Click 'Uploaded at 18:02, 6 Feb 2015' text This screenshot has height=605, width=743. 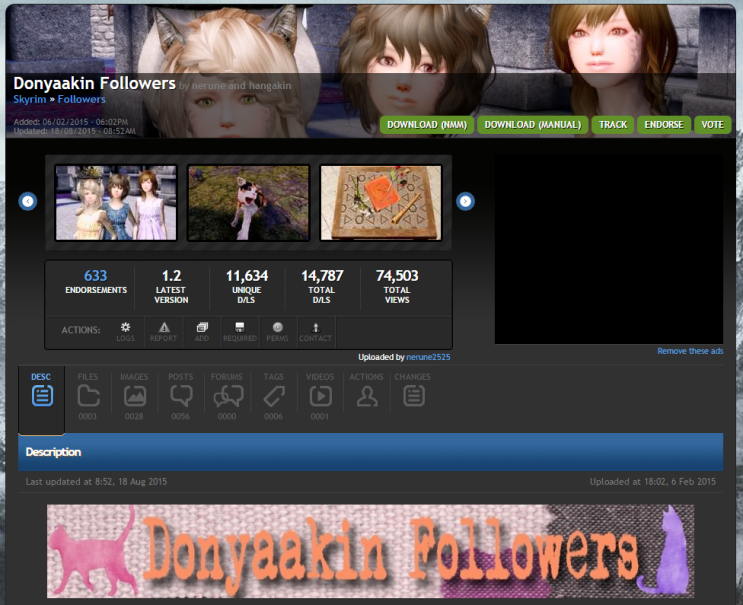pos(652,482)
